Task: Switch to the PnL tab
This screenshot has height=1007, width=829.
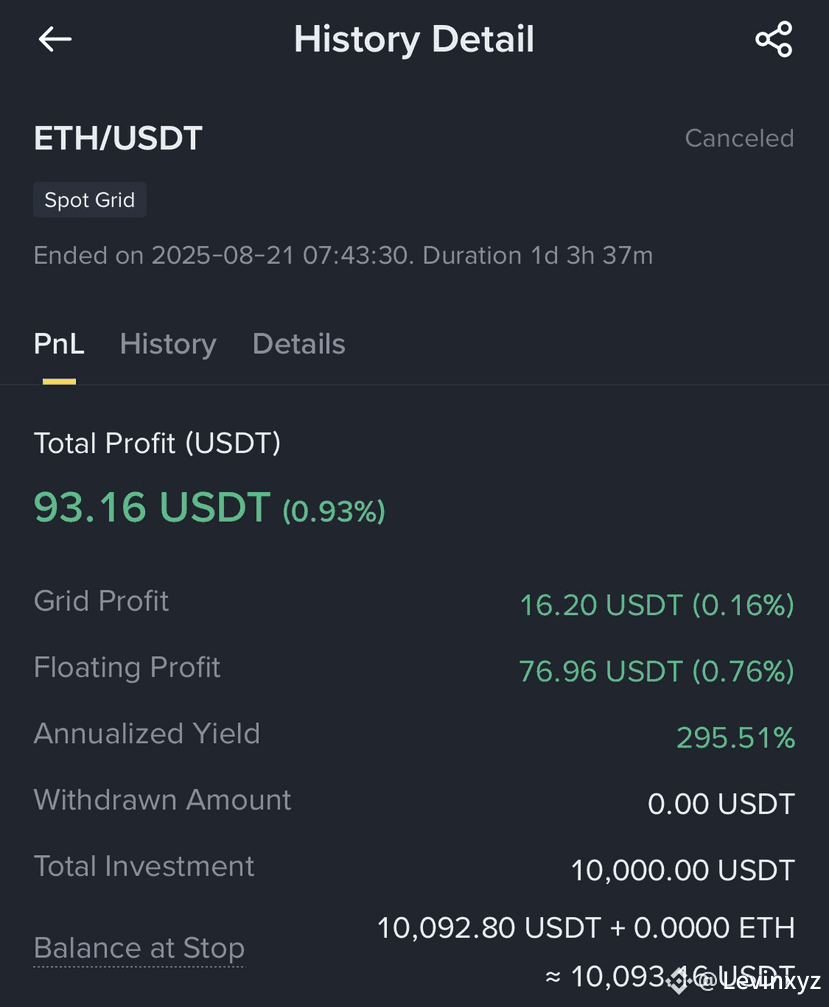Action: point(59,344)
